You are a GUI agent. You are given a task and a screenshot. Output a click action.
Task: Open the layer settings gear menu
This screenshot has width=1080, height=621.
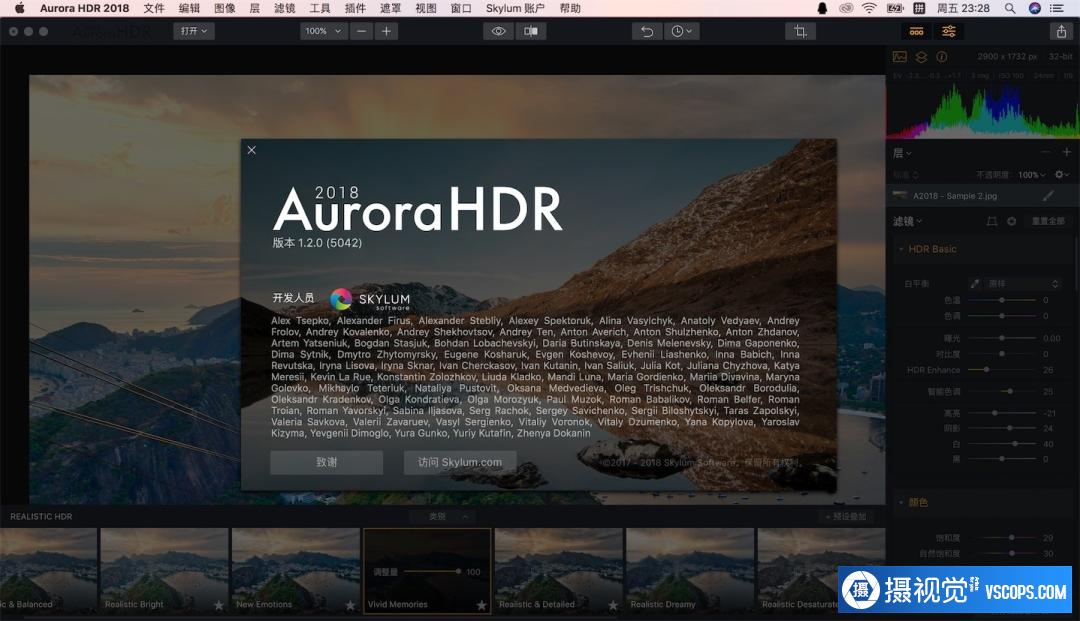(1063, 175)
